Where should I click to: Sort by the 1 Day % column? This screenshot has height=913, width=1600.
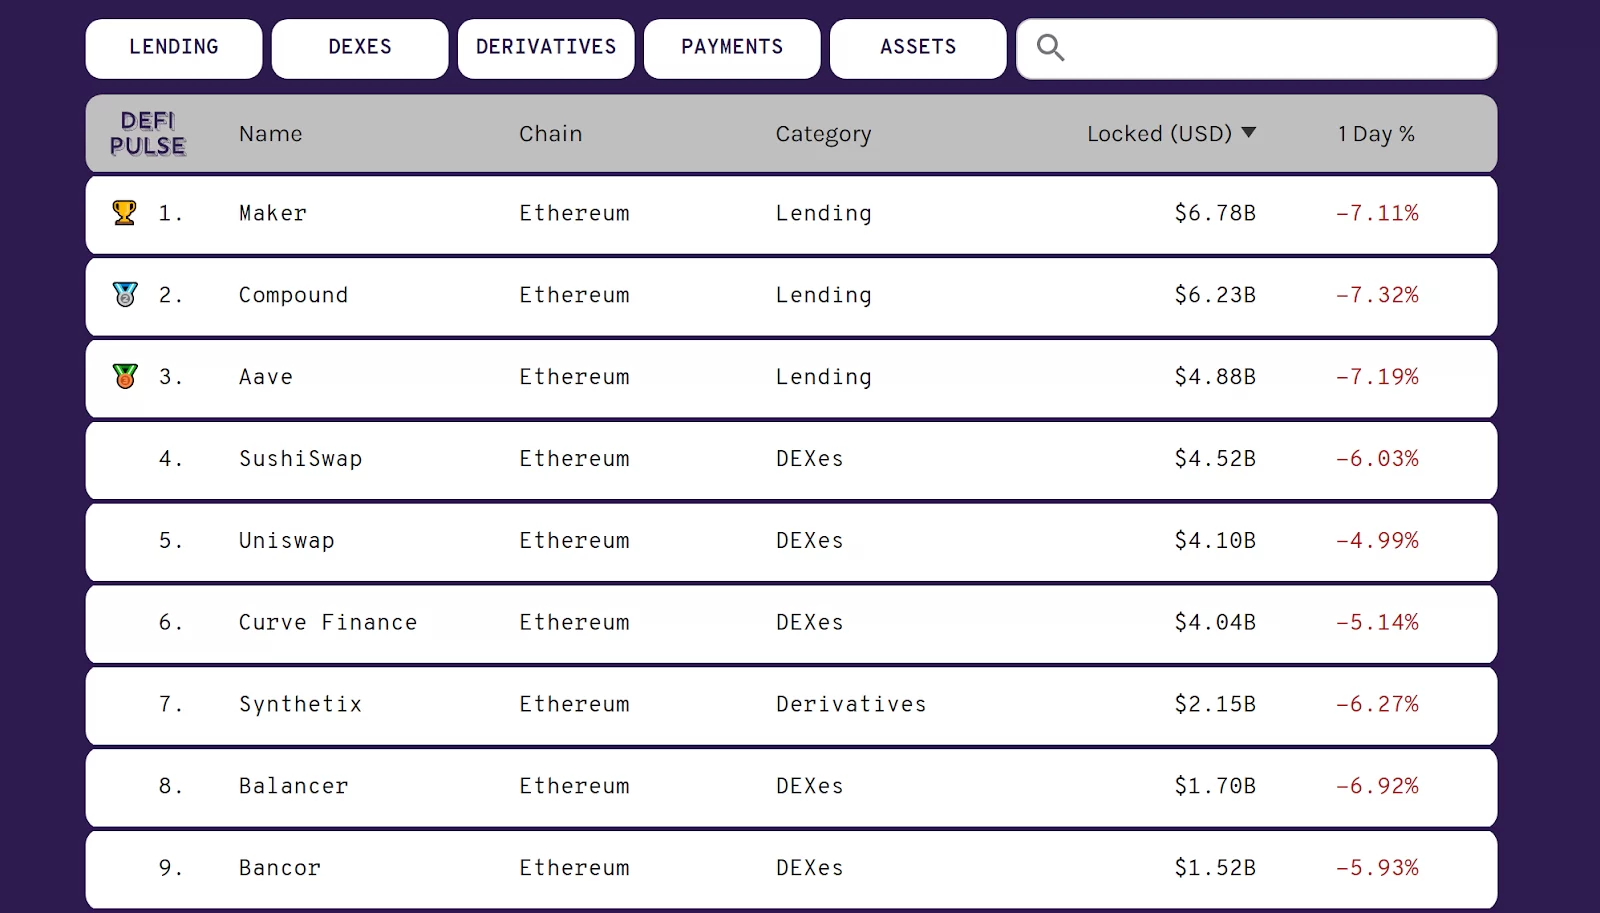coord(1376,134)
